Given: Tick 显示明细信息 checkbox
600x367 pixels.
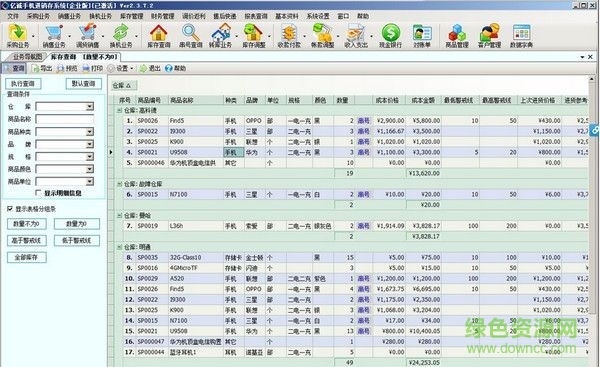Looking at the screenshot, I should (38, 193).
